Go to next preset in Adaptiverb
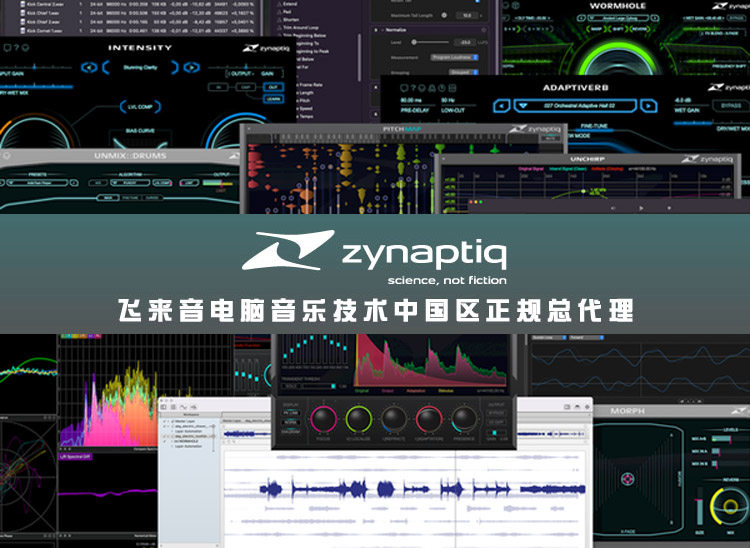Screen dimensions: 750x548 click(649, 106)
